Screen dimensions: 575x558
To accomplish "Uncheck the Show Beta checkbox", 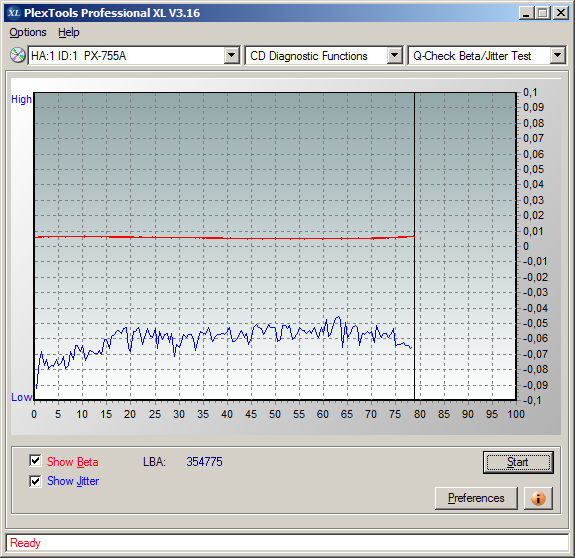I will (x=35, y=461).
